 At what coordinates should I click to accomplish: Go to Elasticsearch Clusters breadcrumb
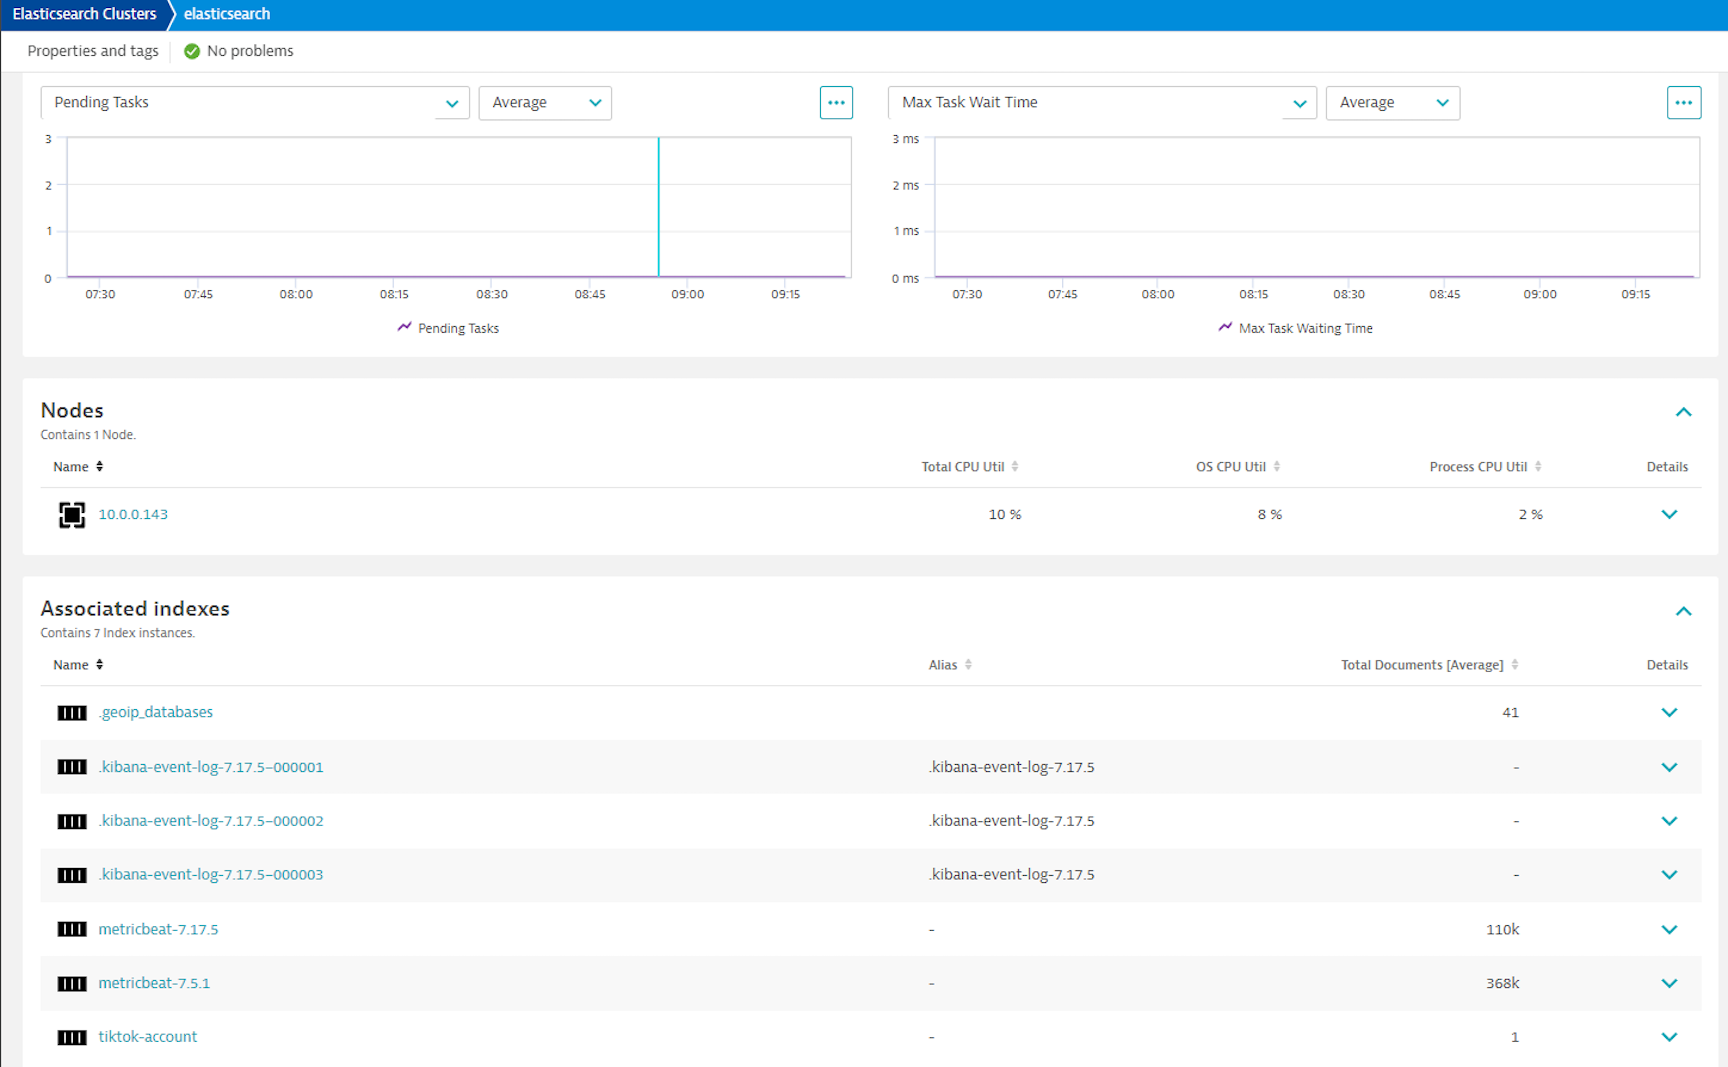(84, 14)
